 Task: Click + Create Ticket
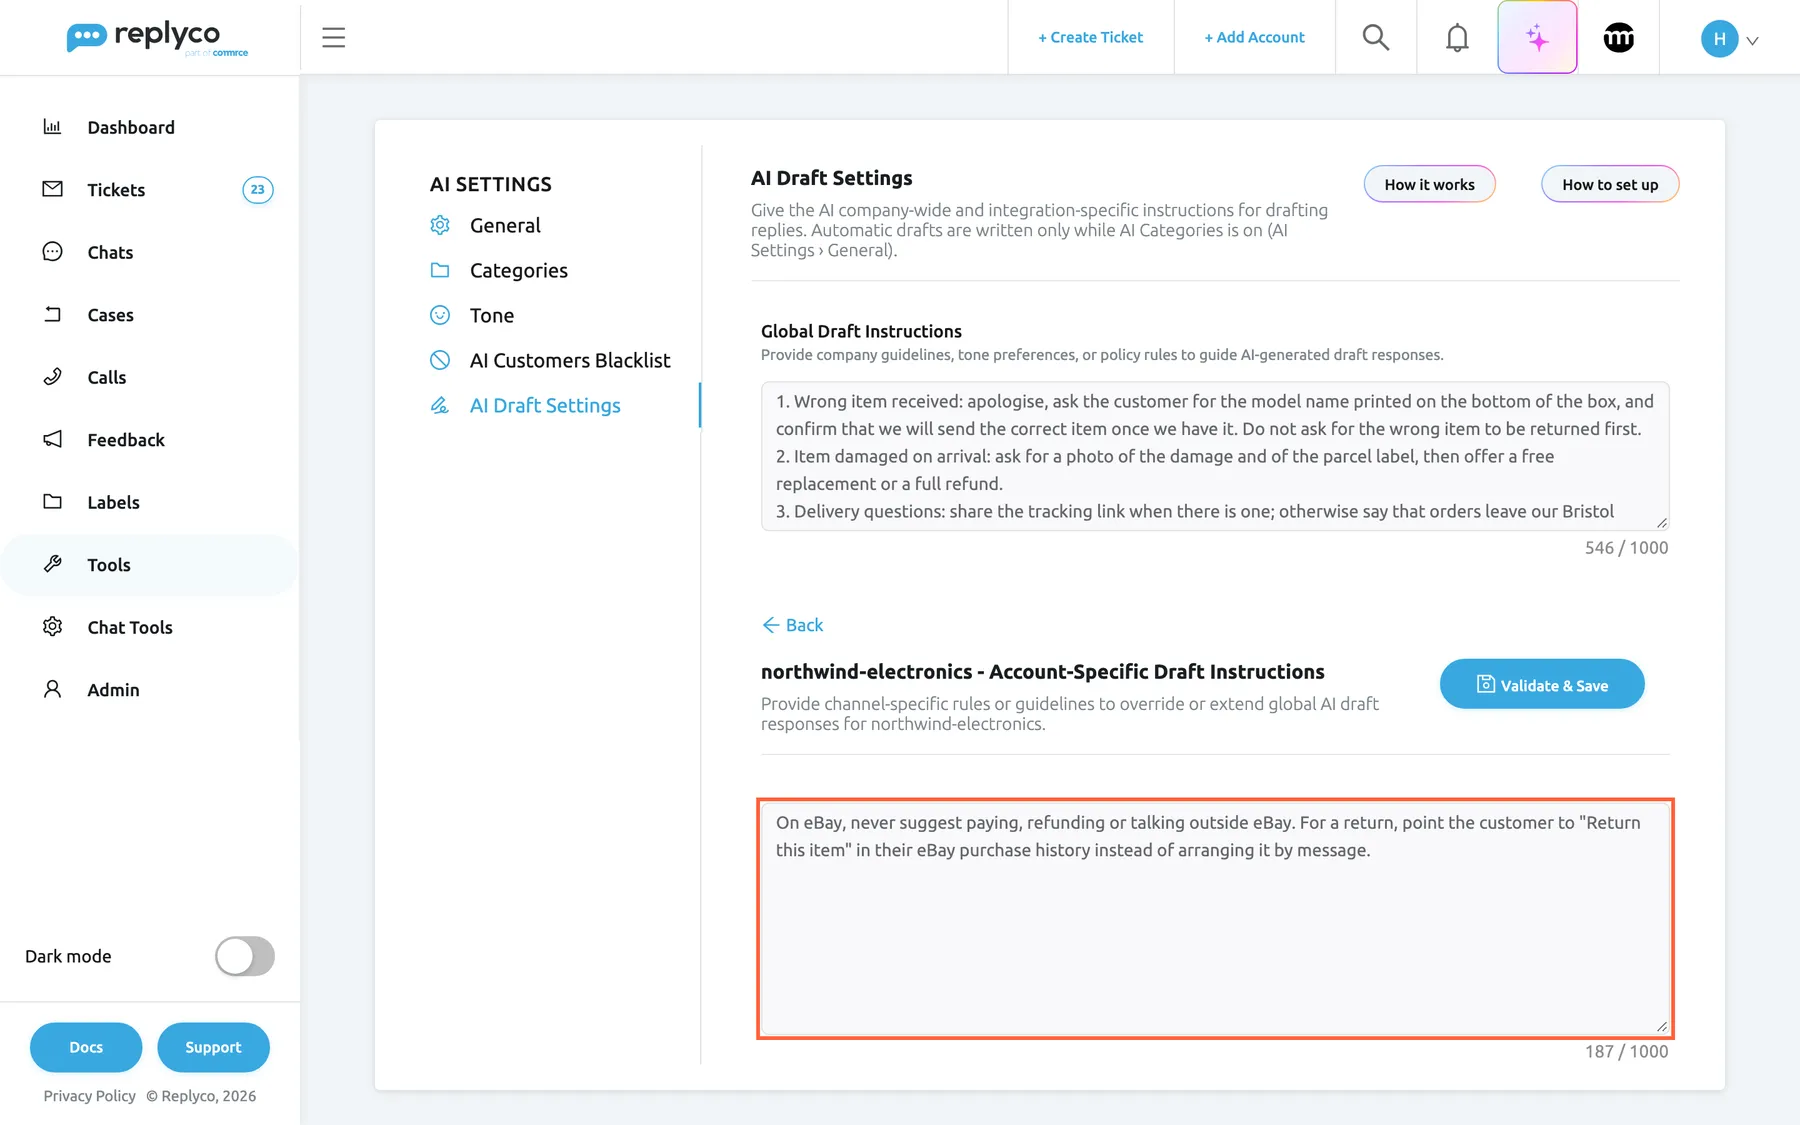click(x=1090, y=37)
